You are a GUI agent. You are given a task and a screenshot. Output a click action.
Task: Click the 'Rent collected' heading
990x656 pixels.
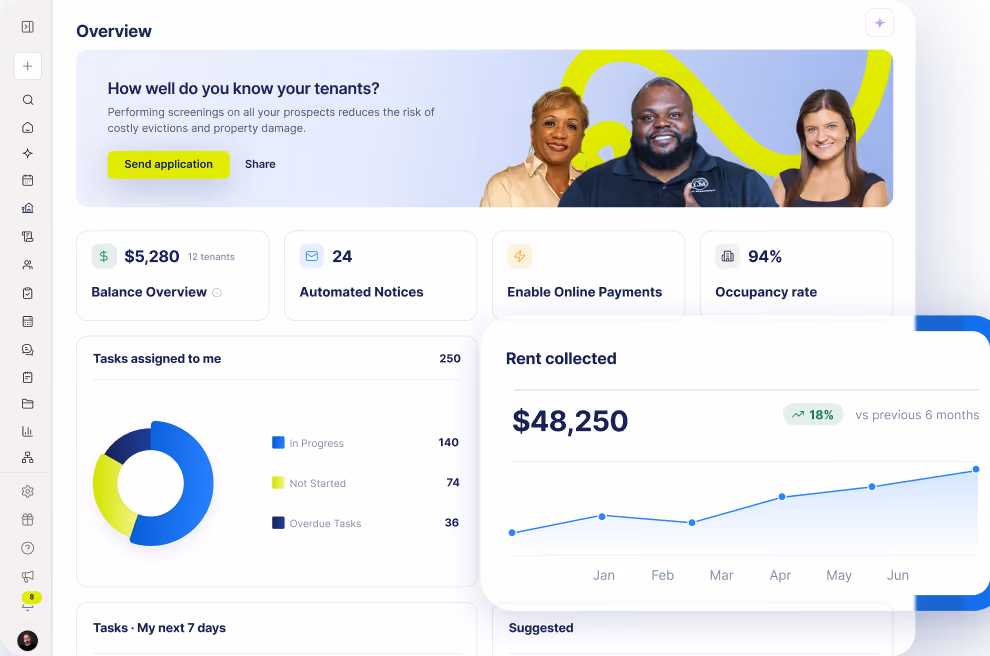[561, 359]
